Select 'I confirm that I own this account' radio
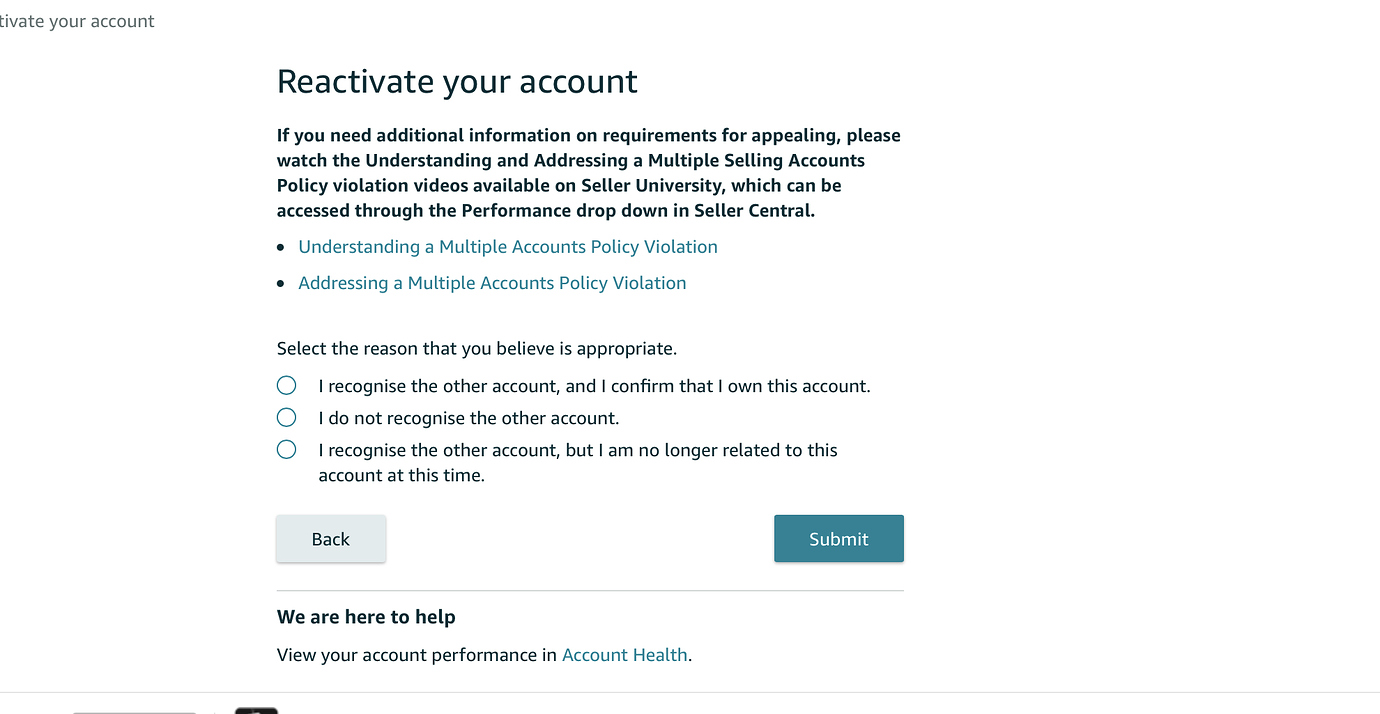Image resolution: width=1380 pixels, height=714 pixels. point(287,385)
